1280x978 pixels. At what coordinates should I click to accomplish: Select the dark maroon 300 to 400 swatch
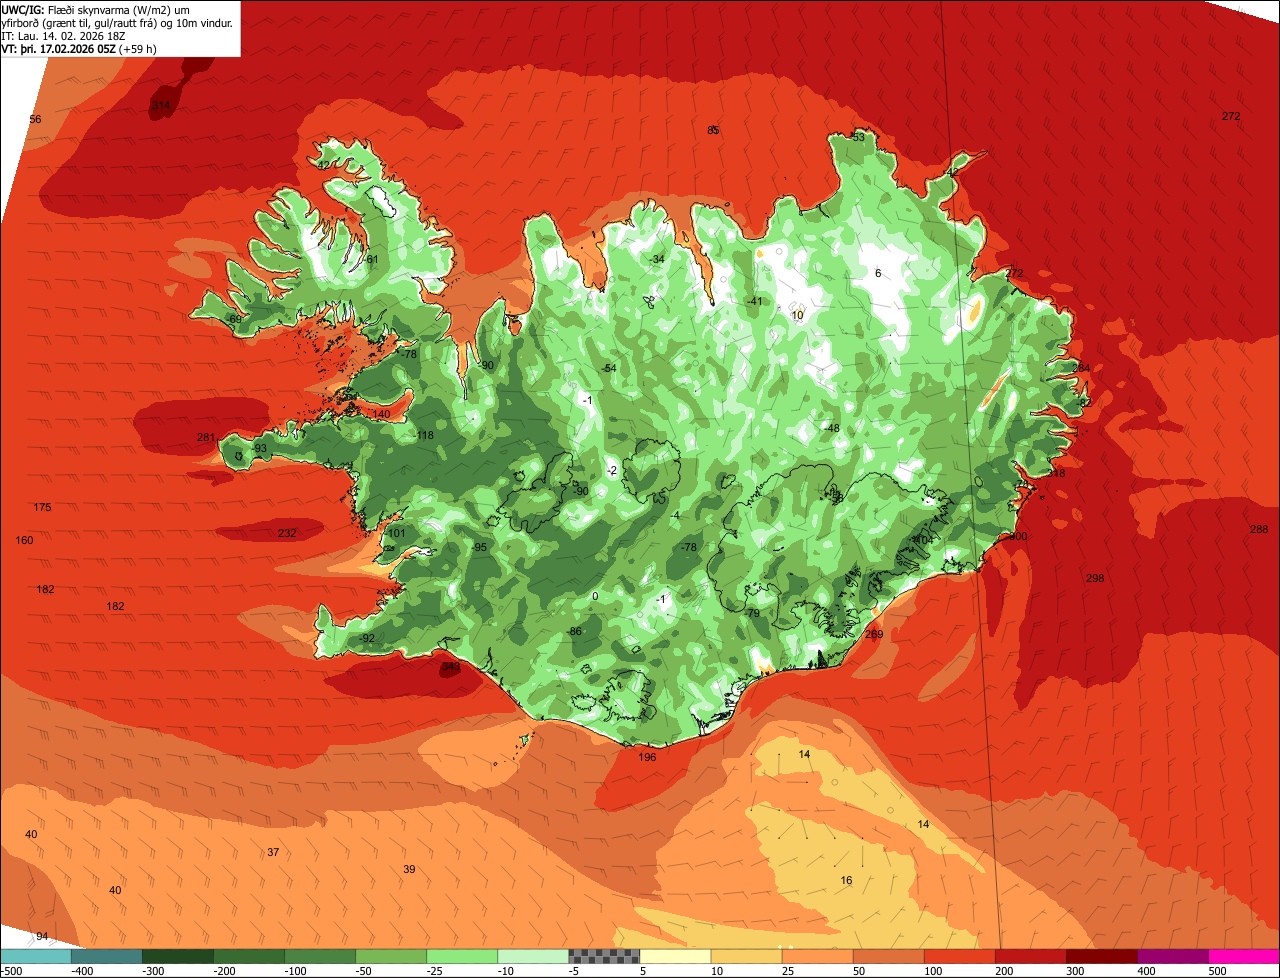tap(1101, 956)
